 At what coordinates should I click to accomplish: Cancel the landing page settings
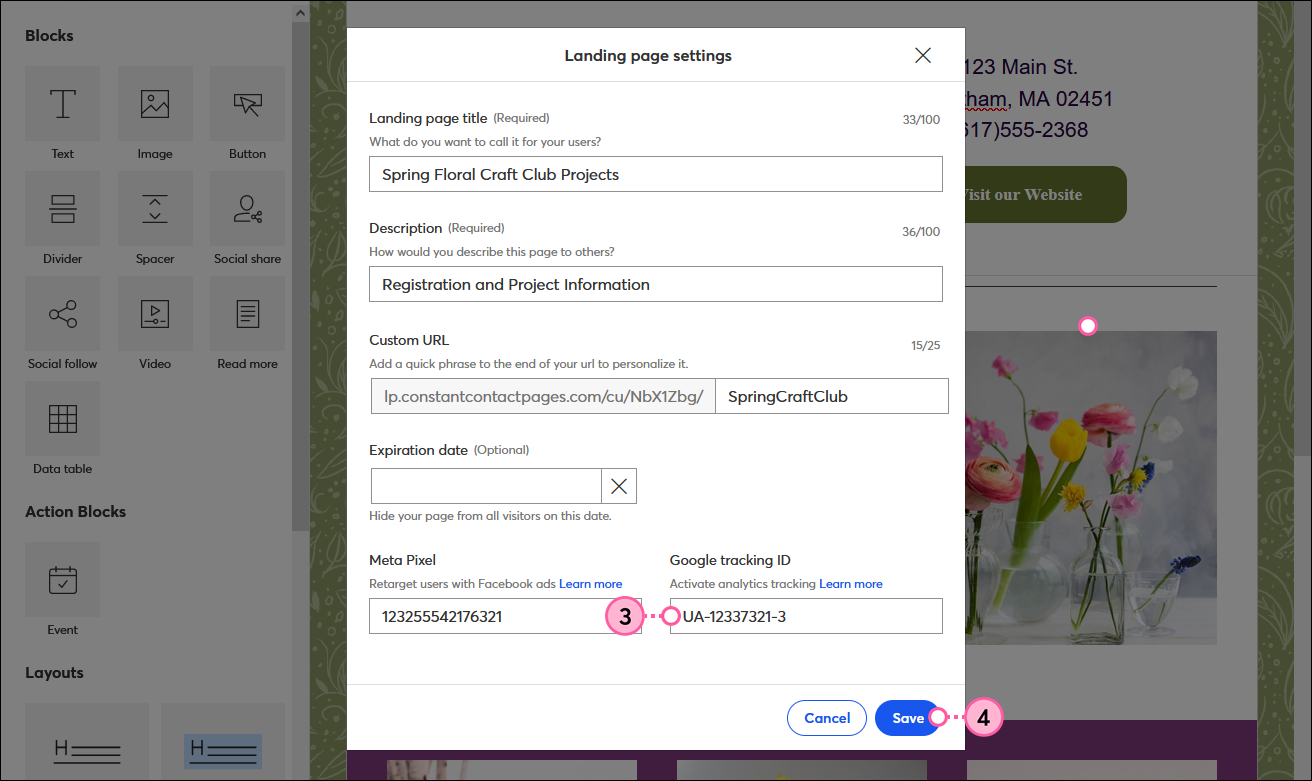tap(827, 718)
